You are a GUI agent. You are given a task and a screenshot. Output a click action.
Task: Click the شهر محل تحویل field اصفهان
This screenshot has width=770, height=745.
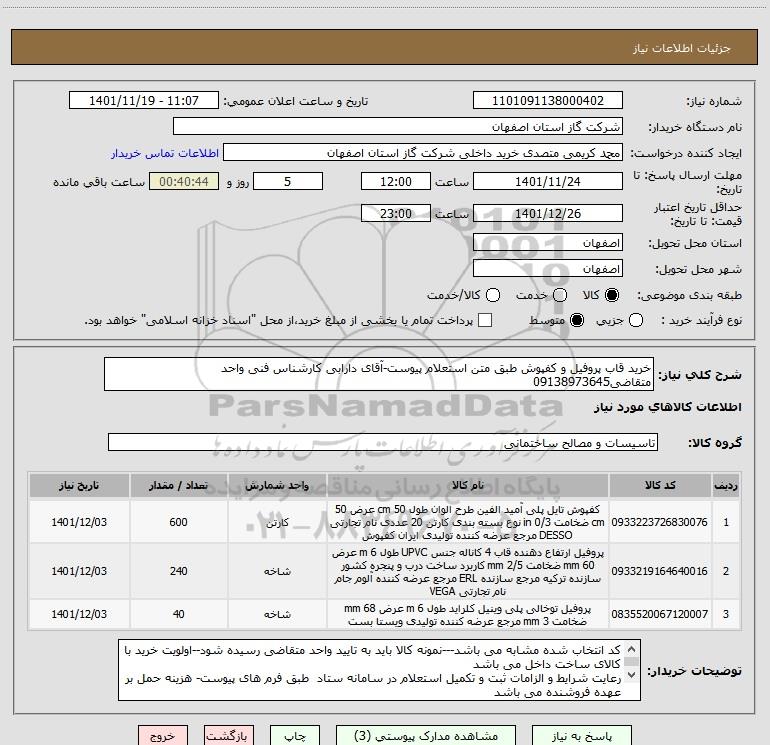[548, 269]
